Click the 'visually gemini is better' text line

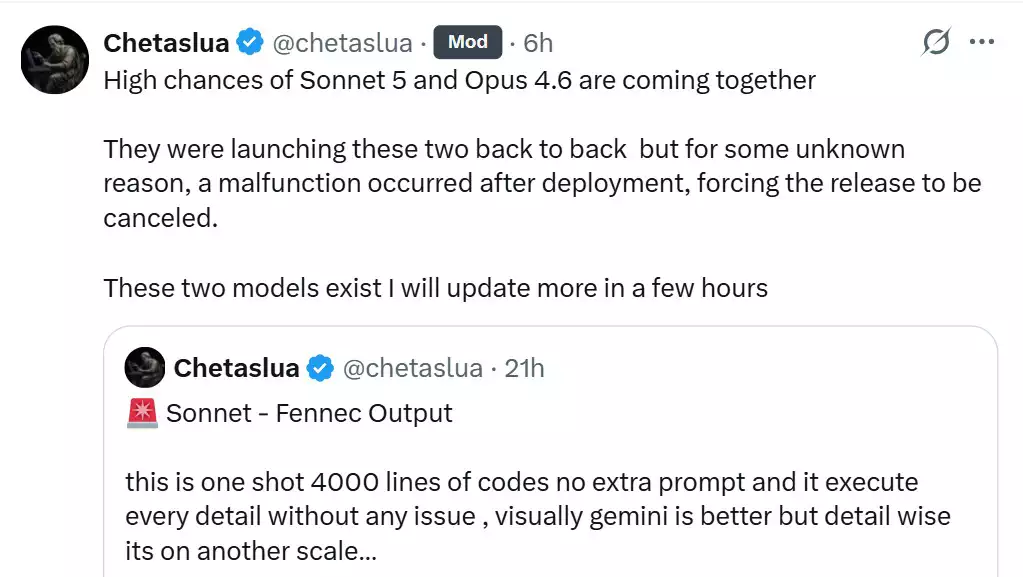538,516
